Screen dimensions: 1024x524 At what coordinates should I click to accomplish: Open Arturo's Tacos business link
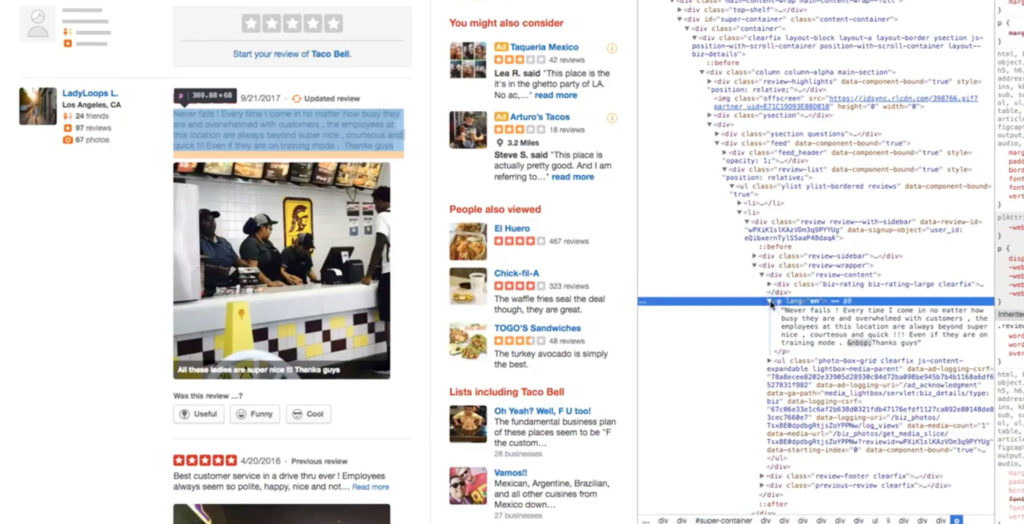pos(539,117)
